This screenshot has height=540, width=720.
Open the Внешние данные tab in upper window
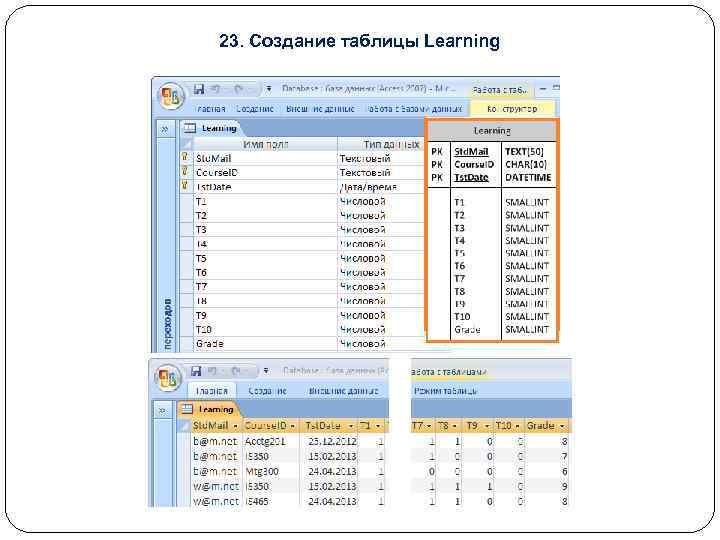tap(320, 109)
